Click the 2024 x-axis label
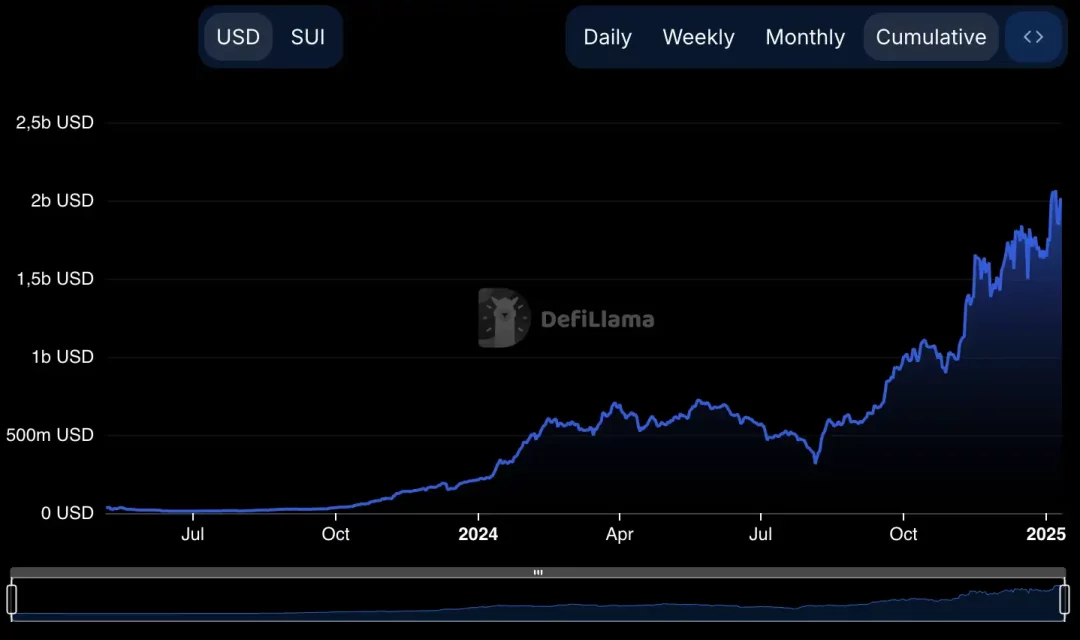Image resolution: width=1080 pixels, height=640 pixels. point(478,534)
